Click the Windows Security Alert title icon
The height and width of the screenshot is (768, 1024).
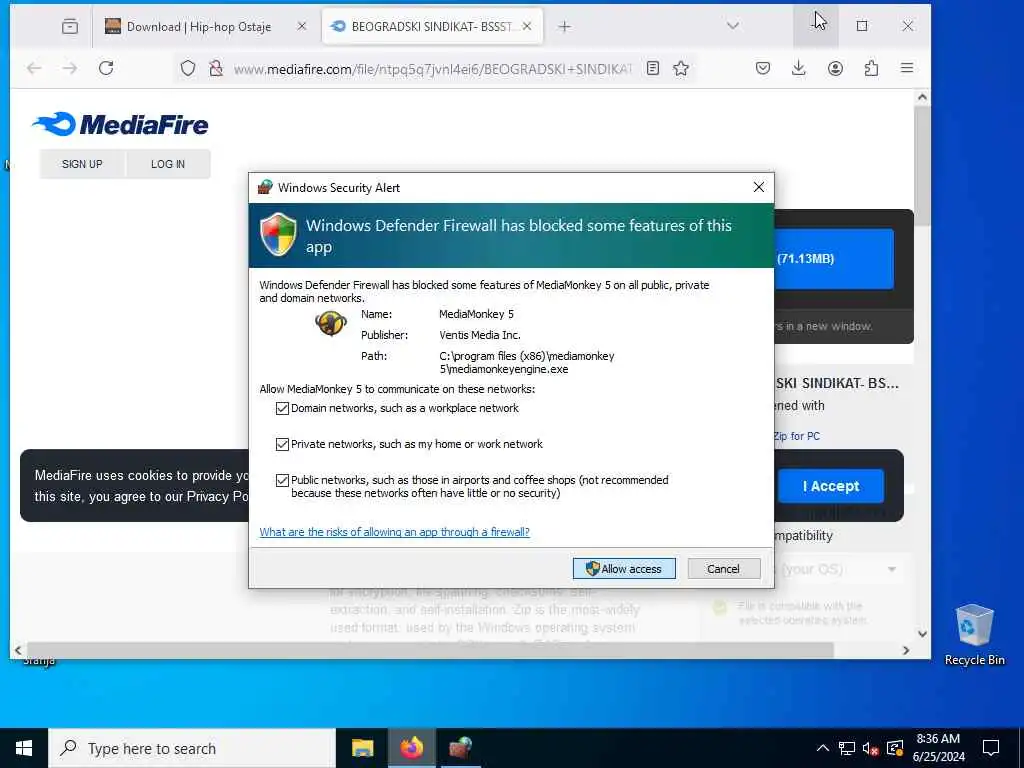[x=264, y=187]
